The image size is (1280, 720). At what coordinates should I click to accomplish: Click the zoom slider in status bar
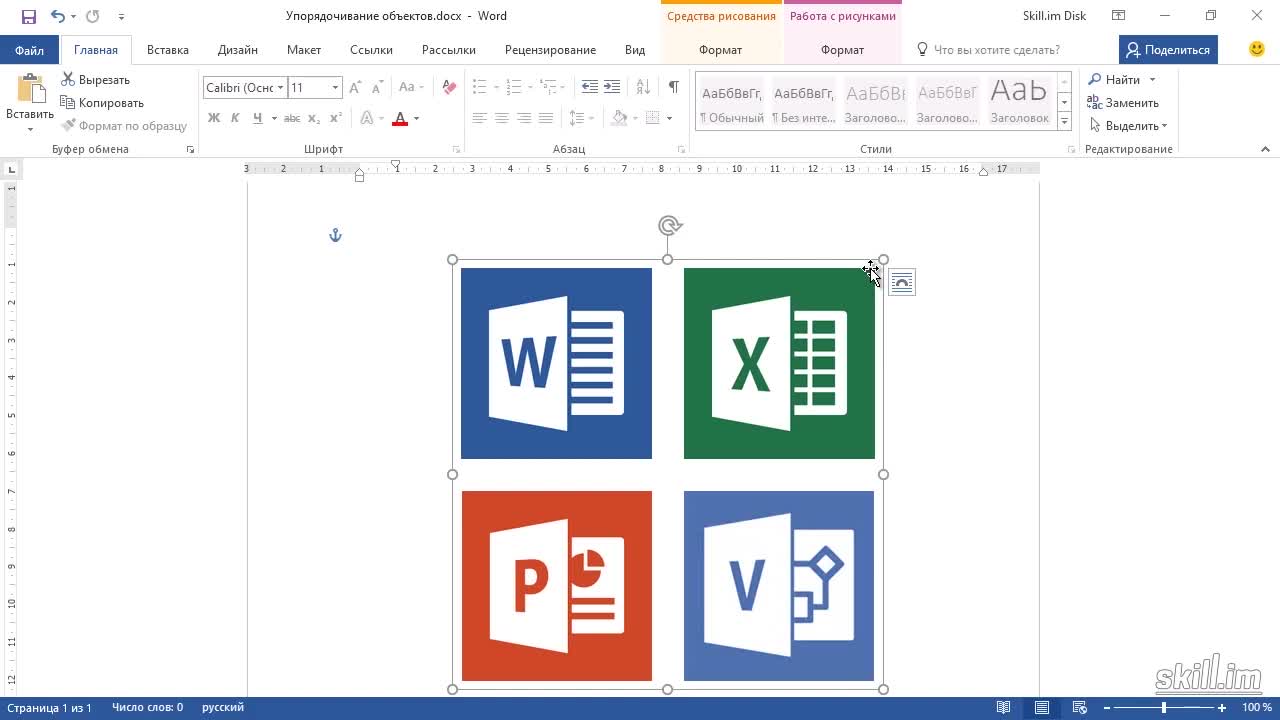[x=1163, y=708]
